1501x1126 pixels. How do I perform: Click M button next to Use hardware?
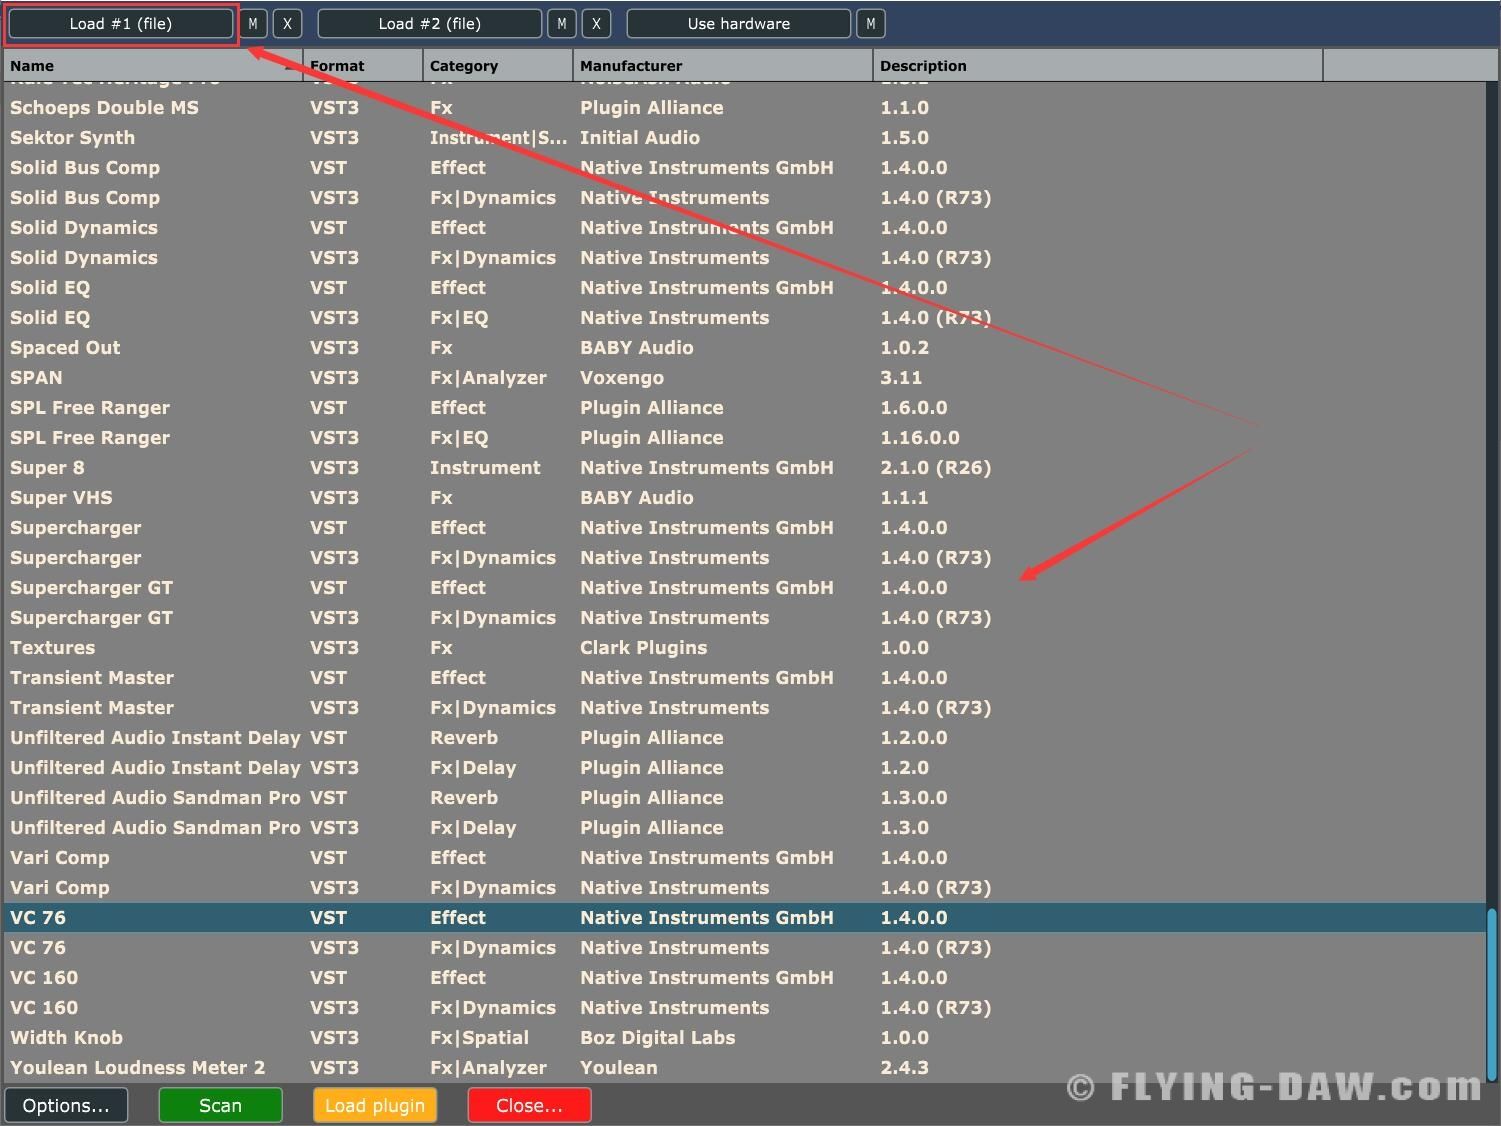[871, 24]
